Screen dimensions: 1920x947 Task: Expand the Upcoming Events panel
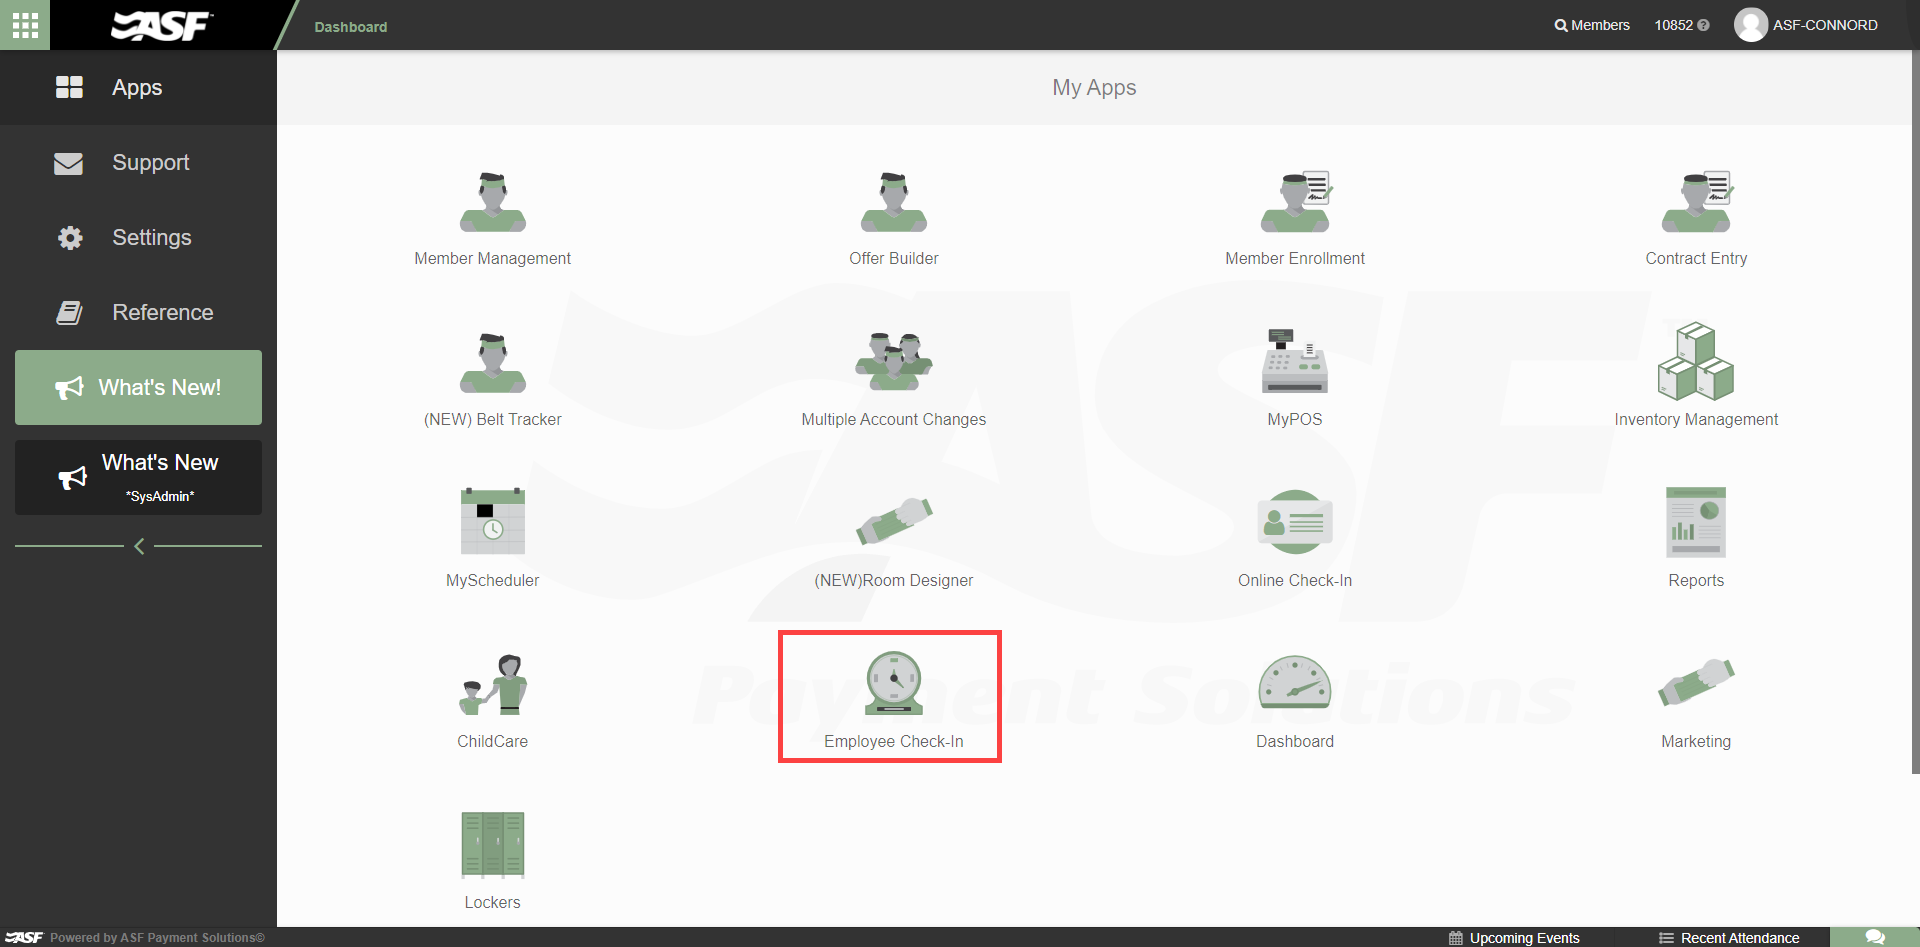pos(1514,938)
